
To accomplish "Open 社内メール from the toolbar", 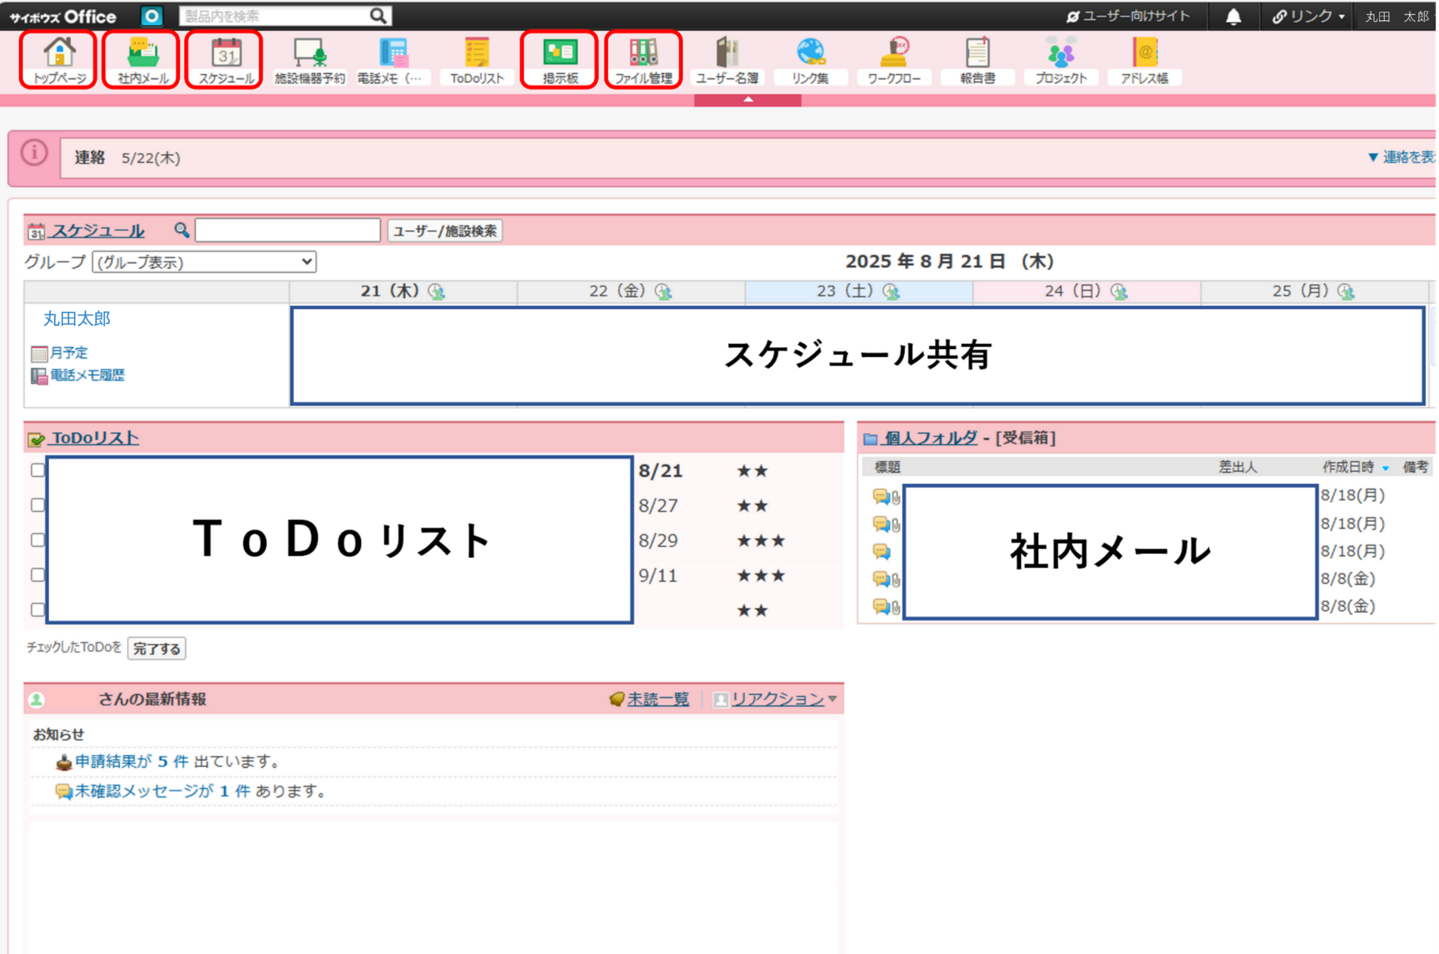I will point(142,59).
